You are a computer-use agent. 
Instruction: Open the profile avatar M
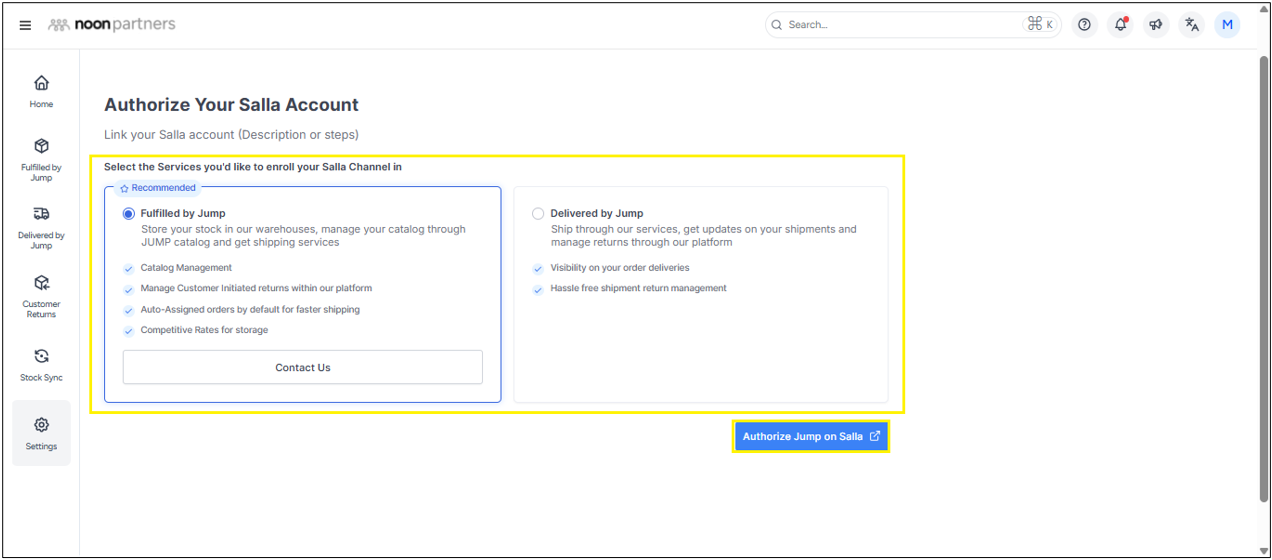(1227, 25)
